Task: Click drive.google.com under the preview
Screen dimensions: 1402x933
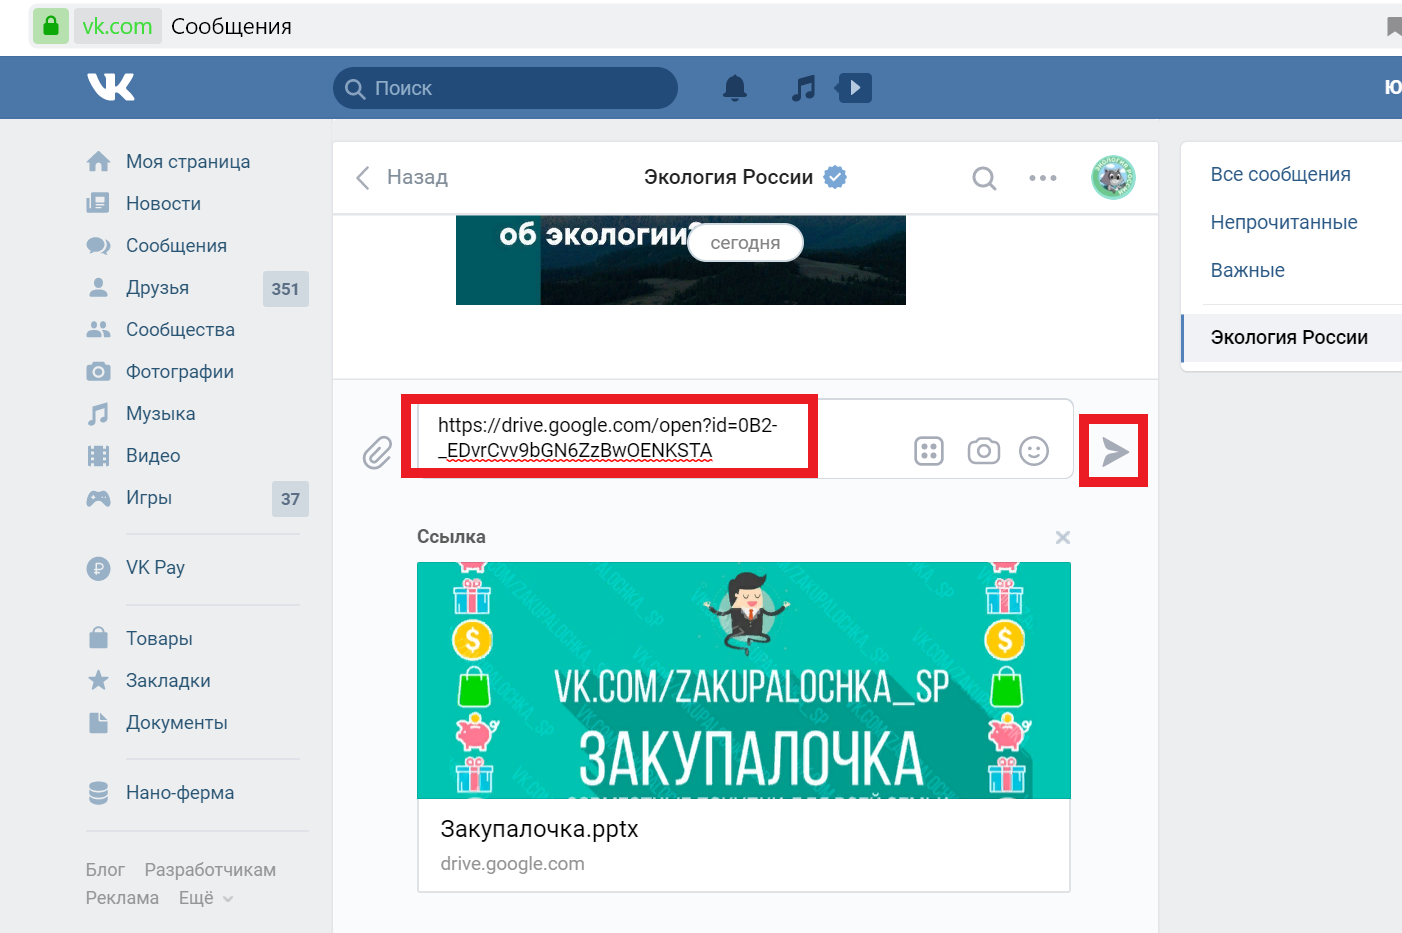Action: 512,864
